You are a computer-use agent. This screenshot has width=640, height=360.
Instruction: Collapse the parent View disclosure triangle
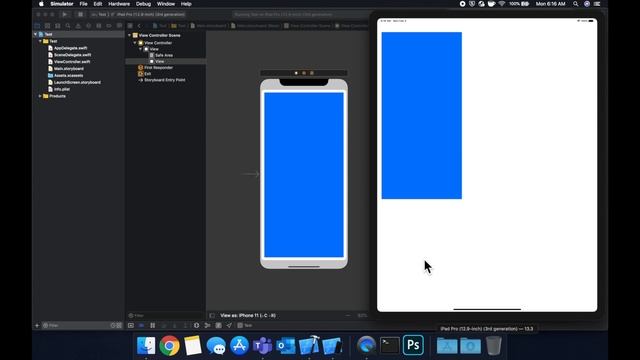click(x=140, y=49)
